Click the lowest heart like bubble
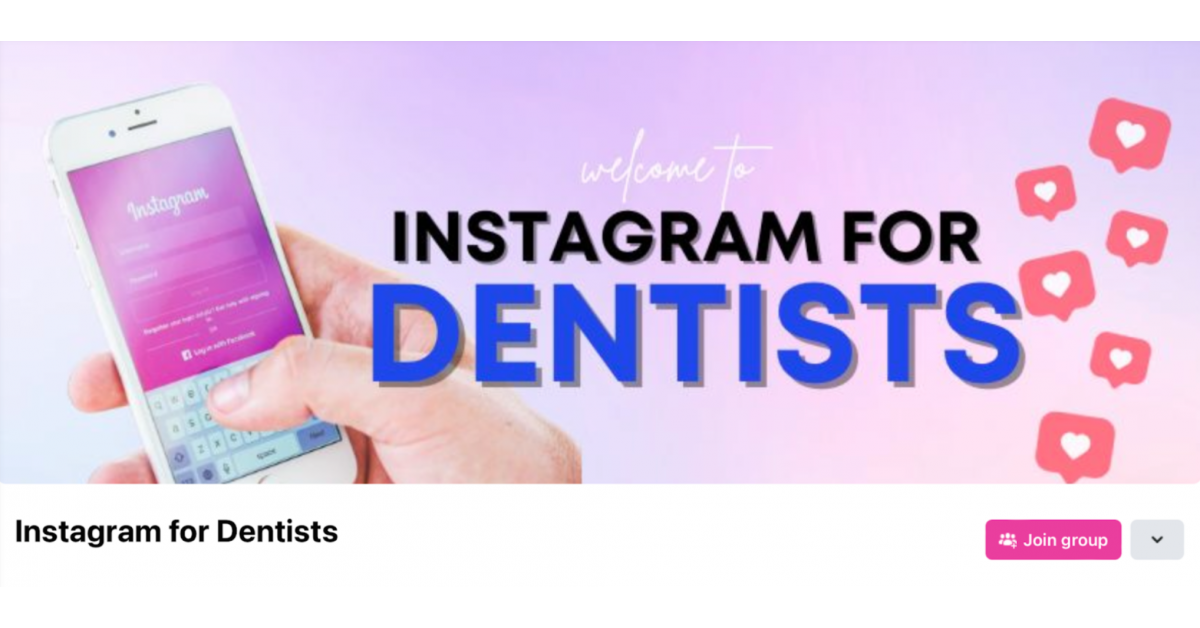This screenshot has width=1200, height=628. 1075,446
